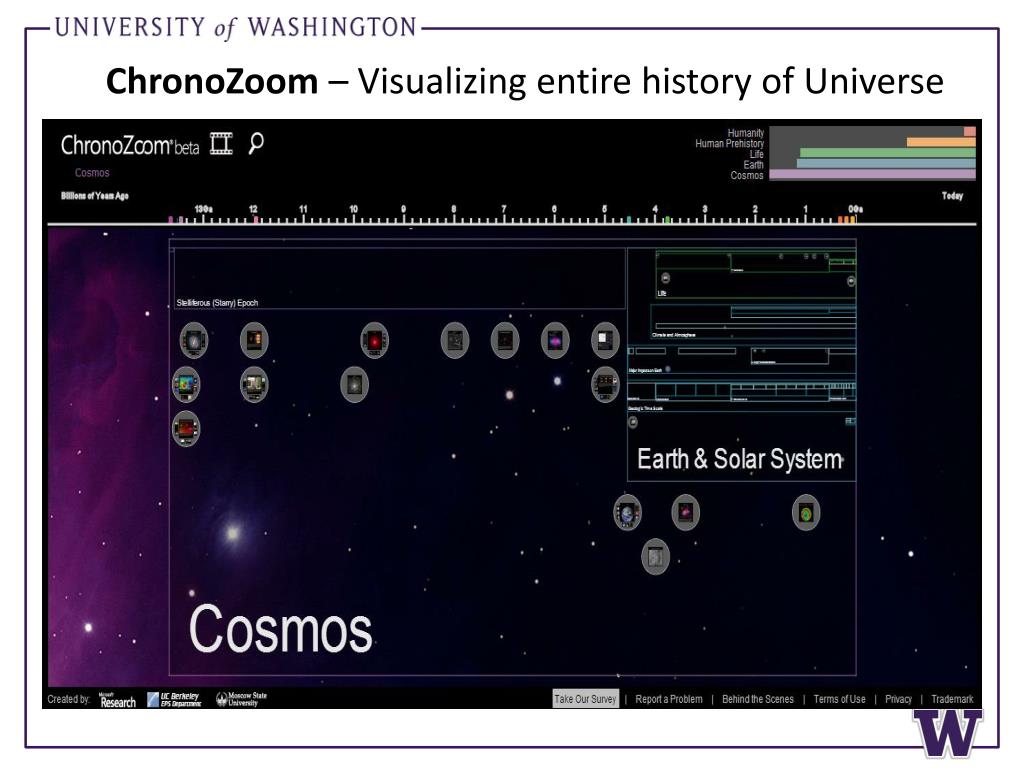Open the Climate and Atmosphere timeline
The width and height of the screenshot is (1024, 768).
[x=754, y=321]
